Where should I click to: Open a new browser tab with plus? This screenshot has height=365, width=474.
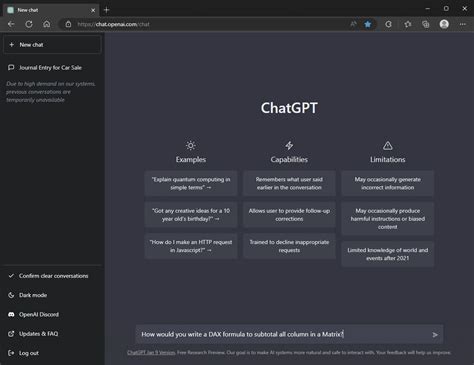pyautogui.click(x=107, y=10)
